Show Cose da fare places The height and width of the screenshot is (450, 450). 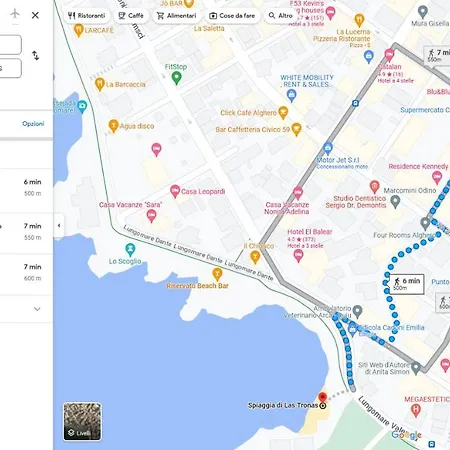232,16
